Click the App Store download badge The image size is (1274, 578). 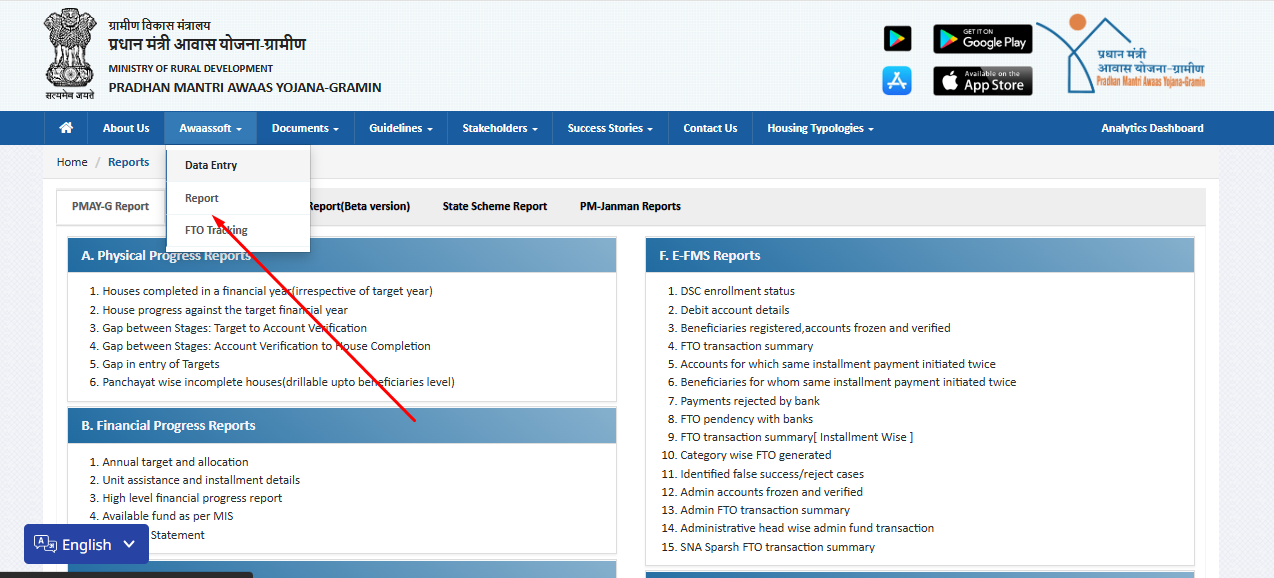[982, 81]
